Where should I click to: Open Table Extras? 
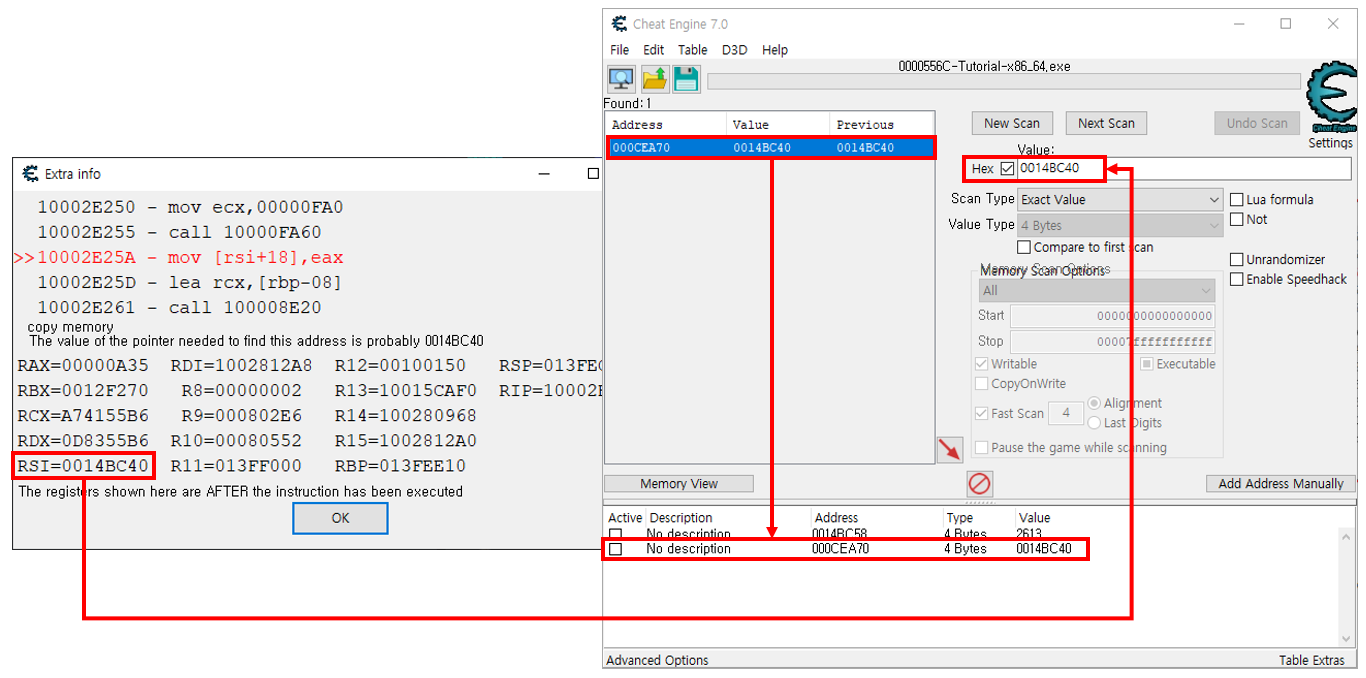click(x=1312, y=660)
